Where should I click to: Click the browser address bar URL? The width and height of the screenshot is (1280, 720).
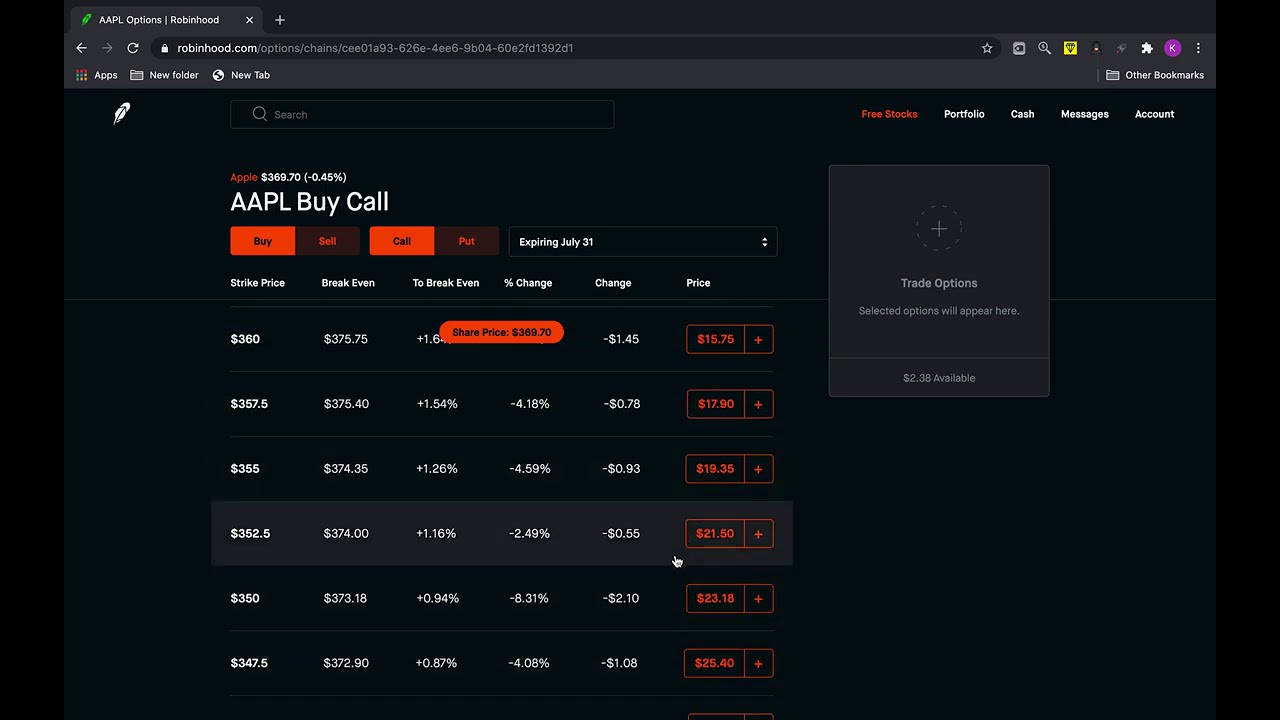pos(375,48)
